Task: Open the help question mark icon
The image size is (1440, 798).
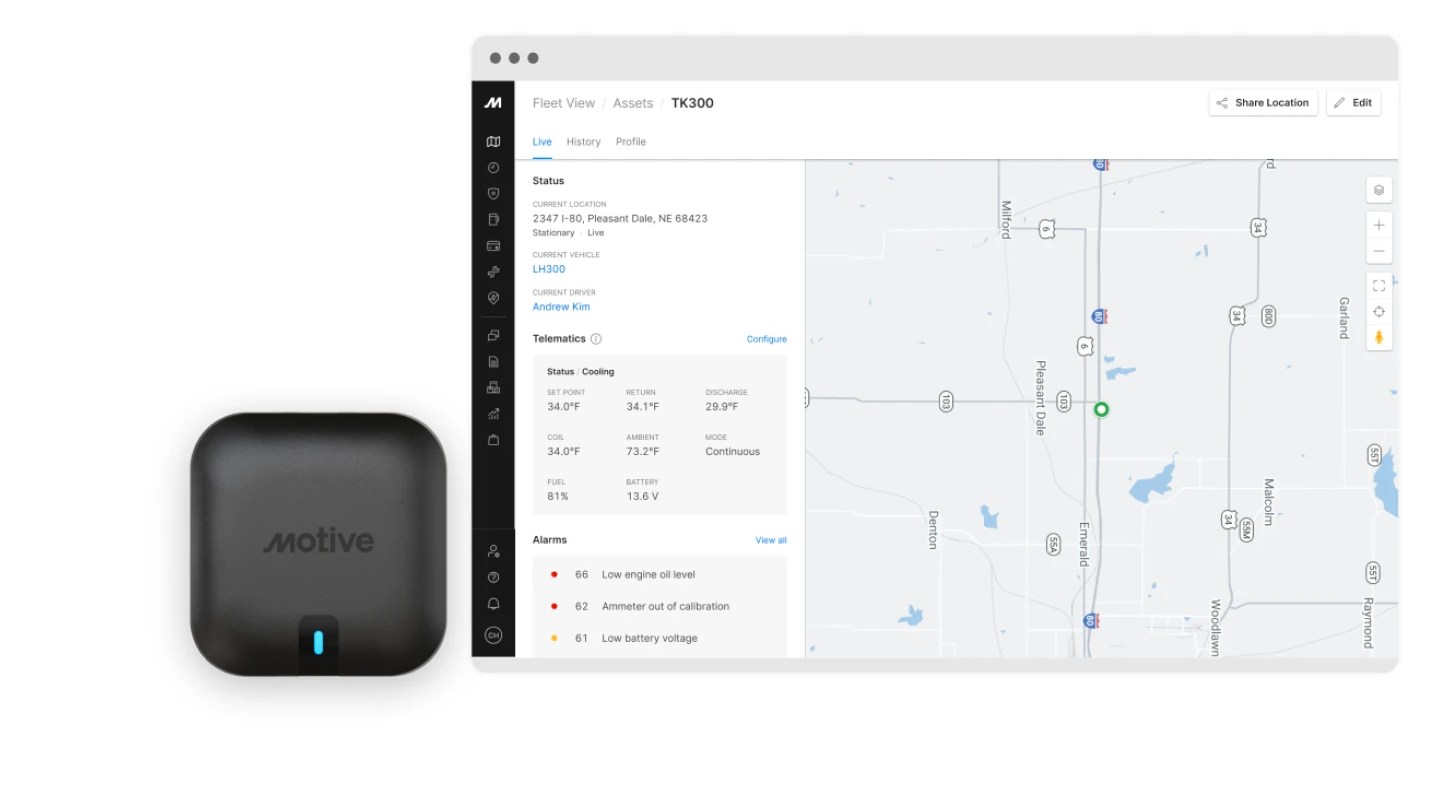Action: 493,577
